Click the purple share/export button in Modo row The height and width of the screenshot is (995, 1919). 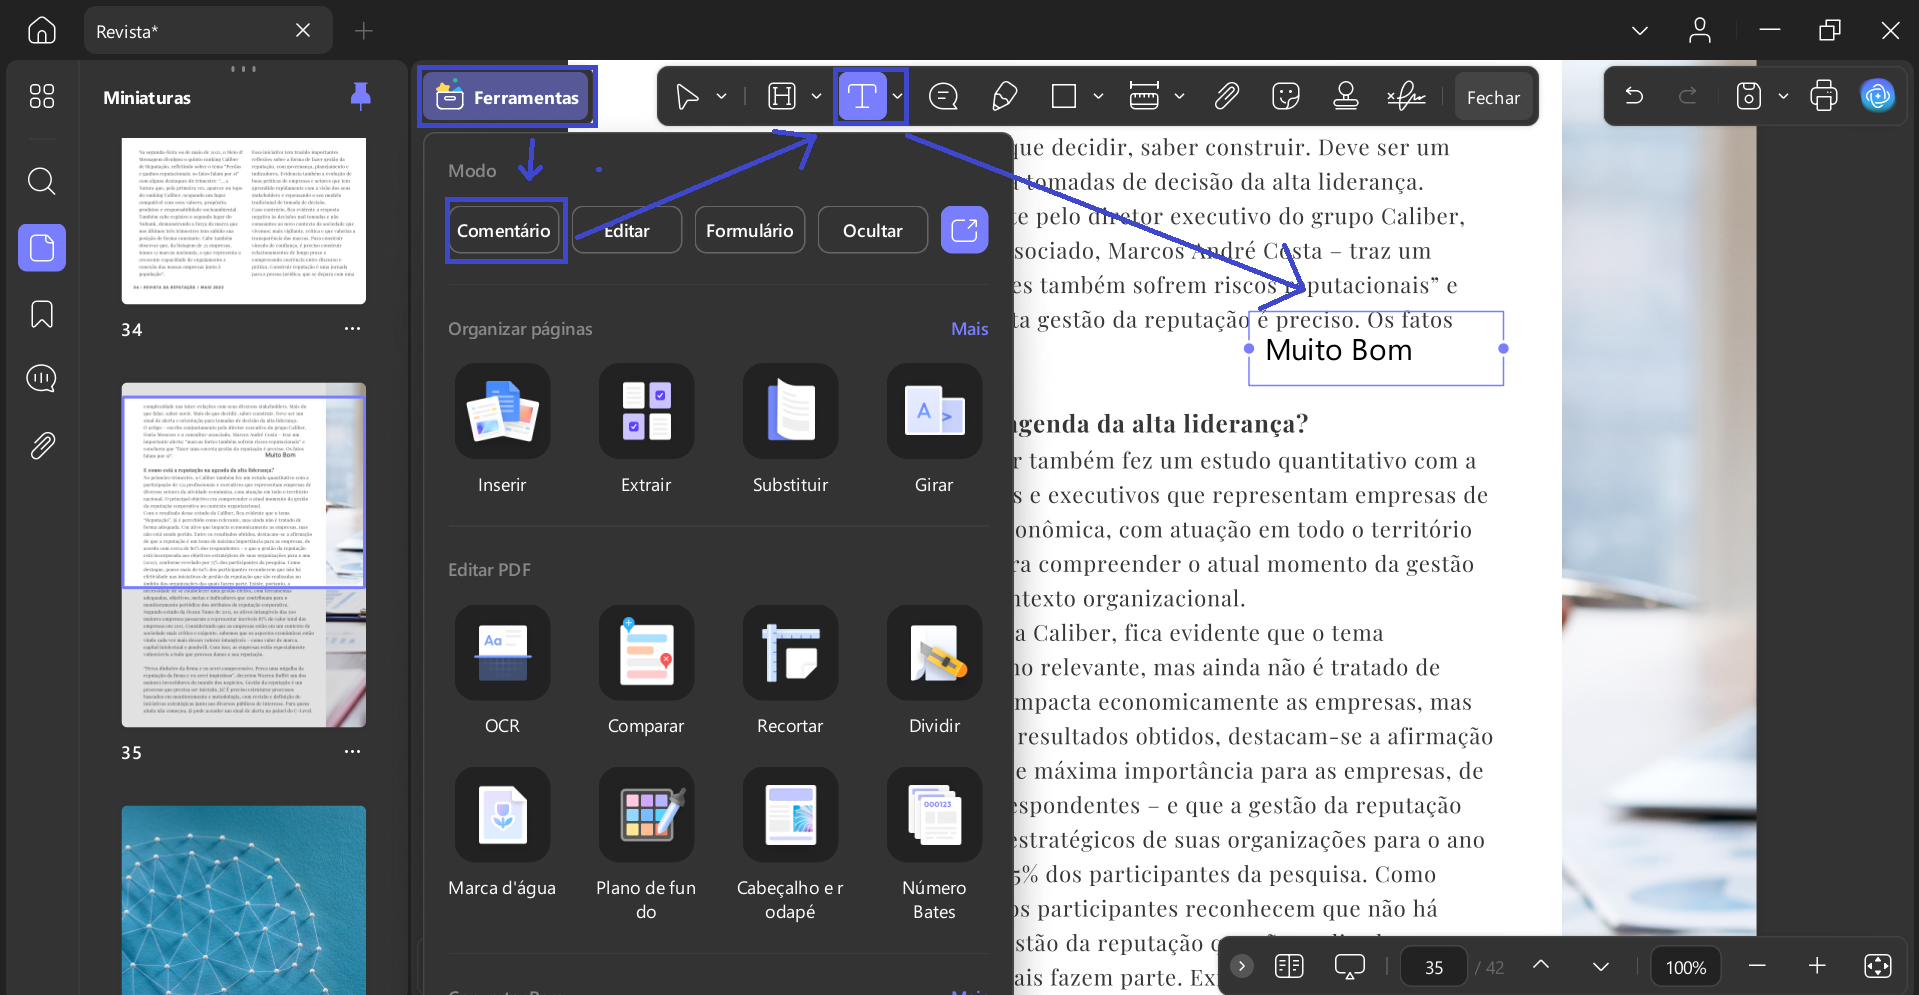[x=965, y=230]
